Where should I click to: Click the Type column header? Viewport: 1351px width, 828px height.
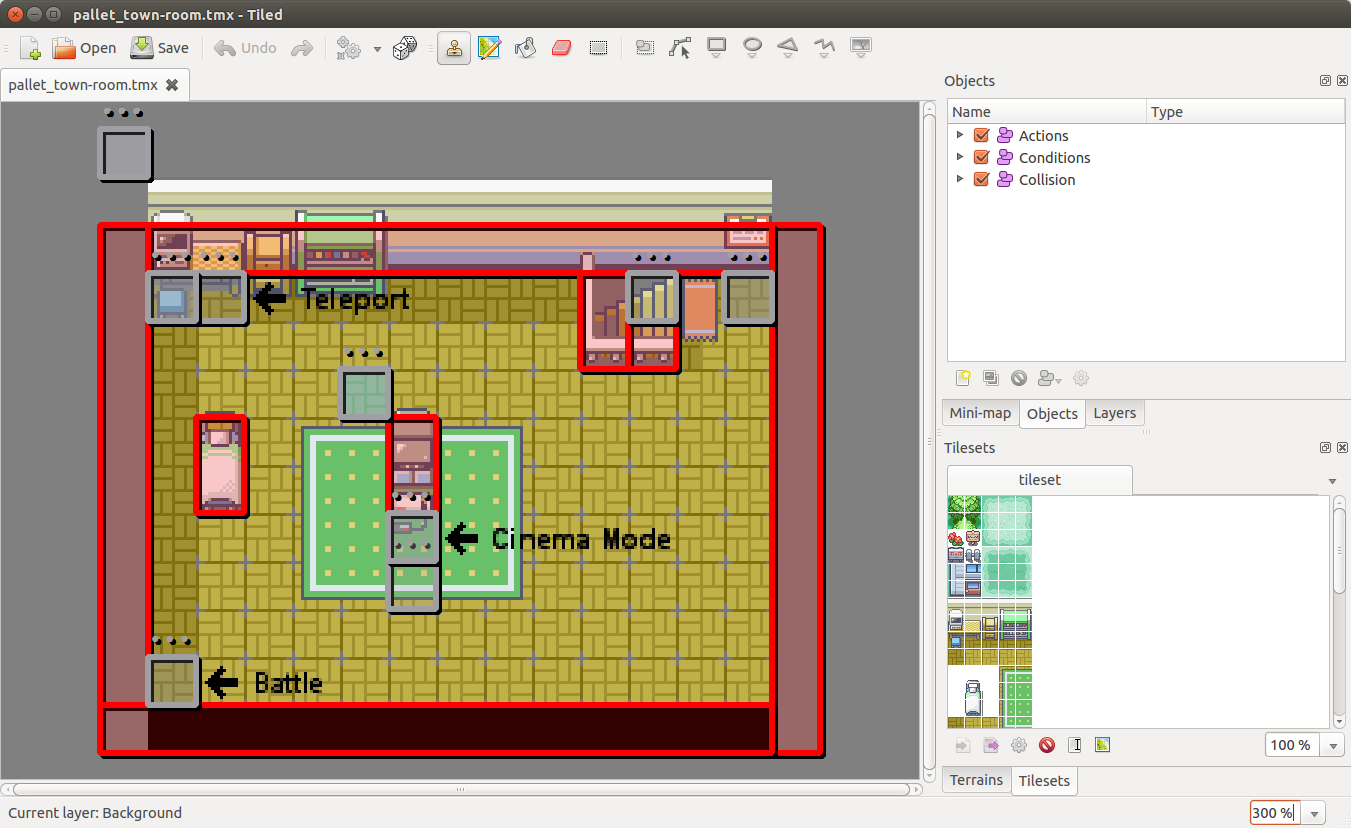pyautogui.click(x=1245, y=112)
